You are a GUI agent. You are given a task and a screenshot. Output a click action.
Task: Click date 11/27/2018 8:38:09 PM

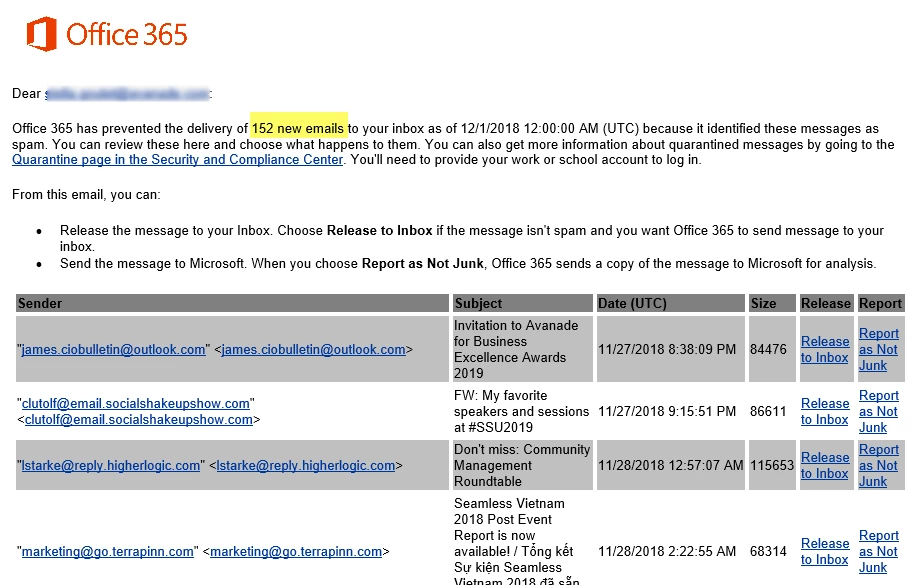(667, 349)
